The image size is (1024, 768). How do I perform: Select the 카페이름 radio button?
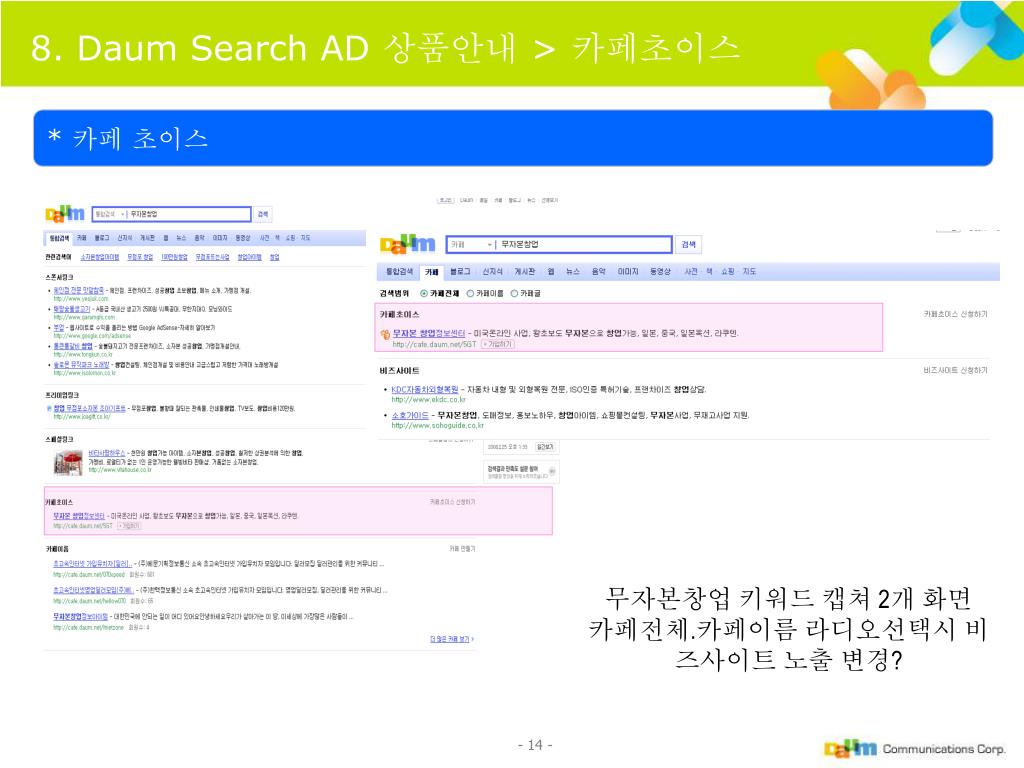point(470,294)
